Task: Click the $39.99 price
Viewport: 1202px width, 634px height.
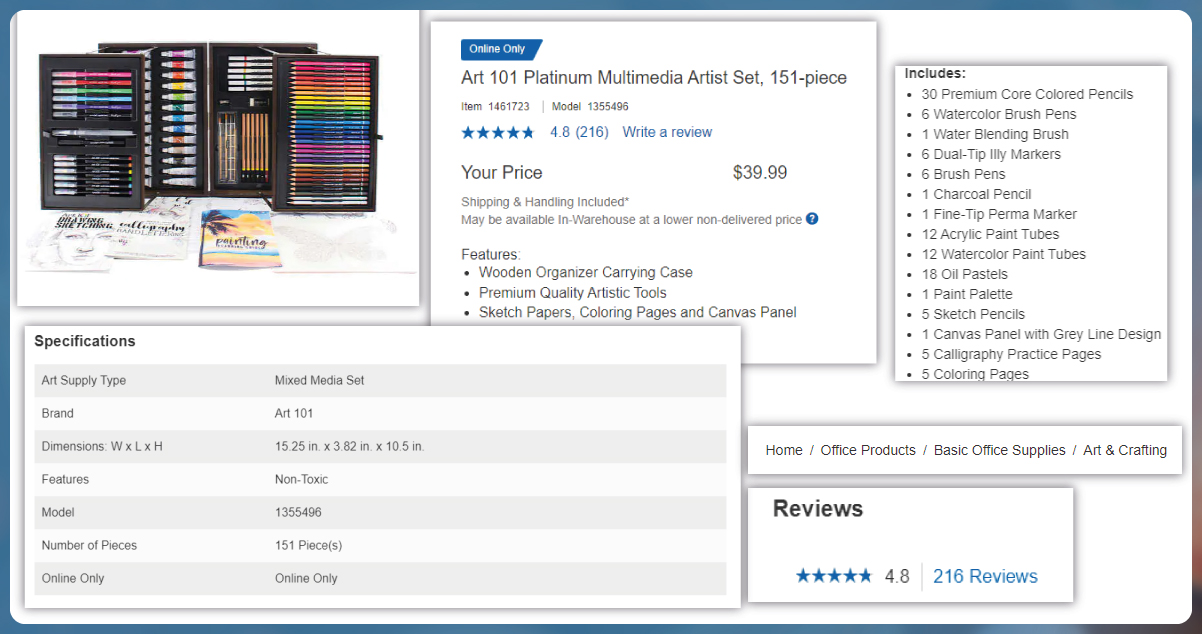Action: click(760, 173)
